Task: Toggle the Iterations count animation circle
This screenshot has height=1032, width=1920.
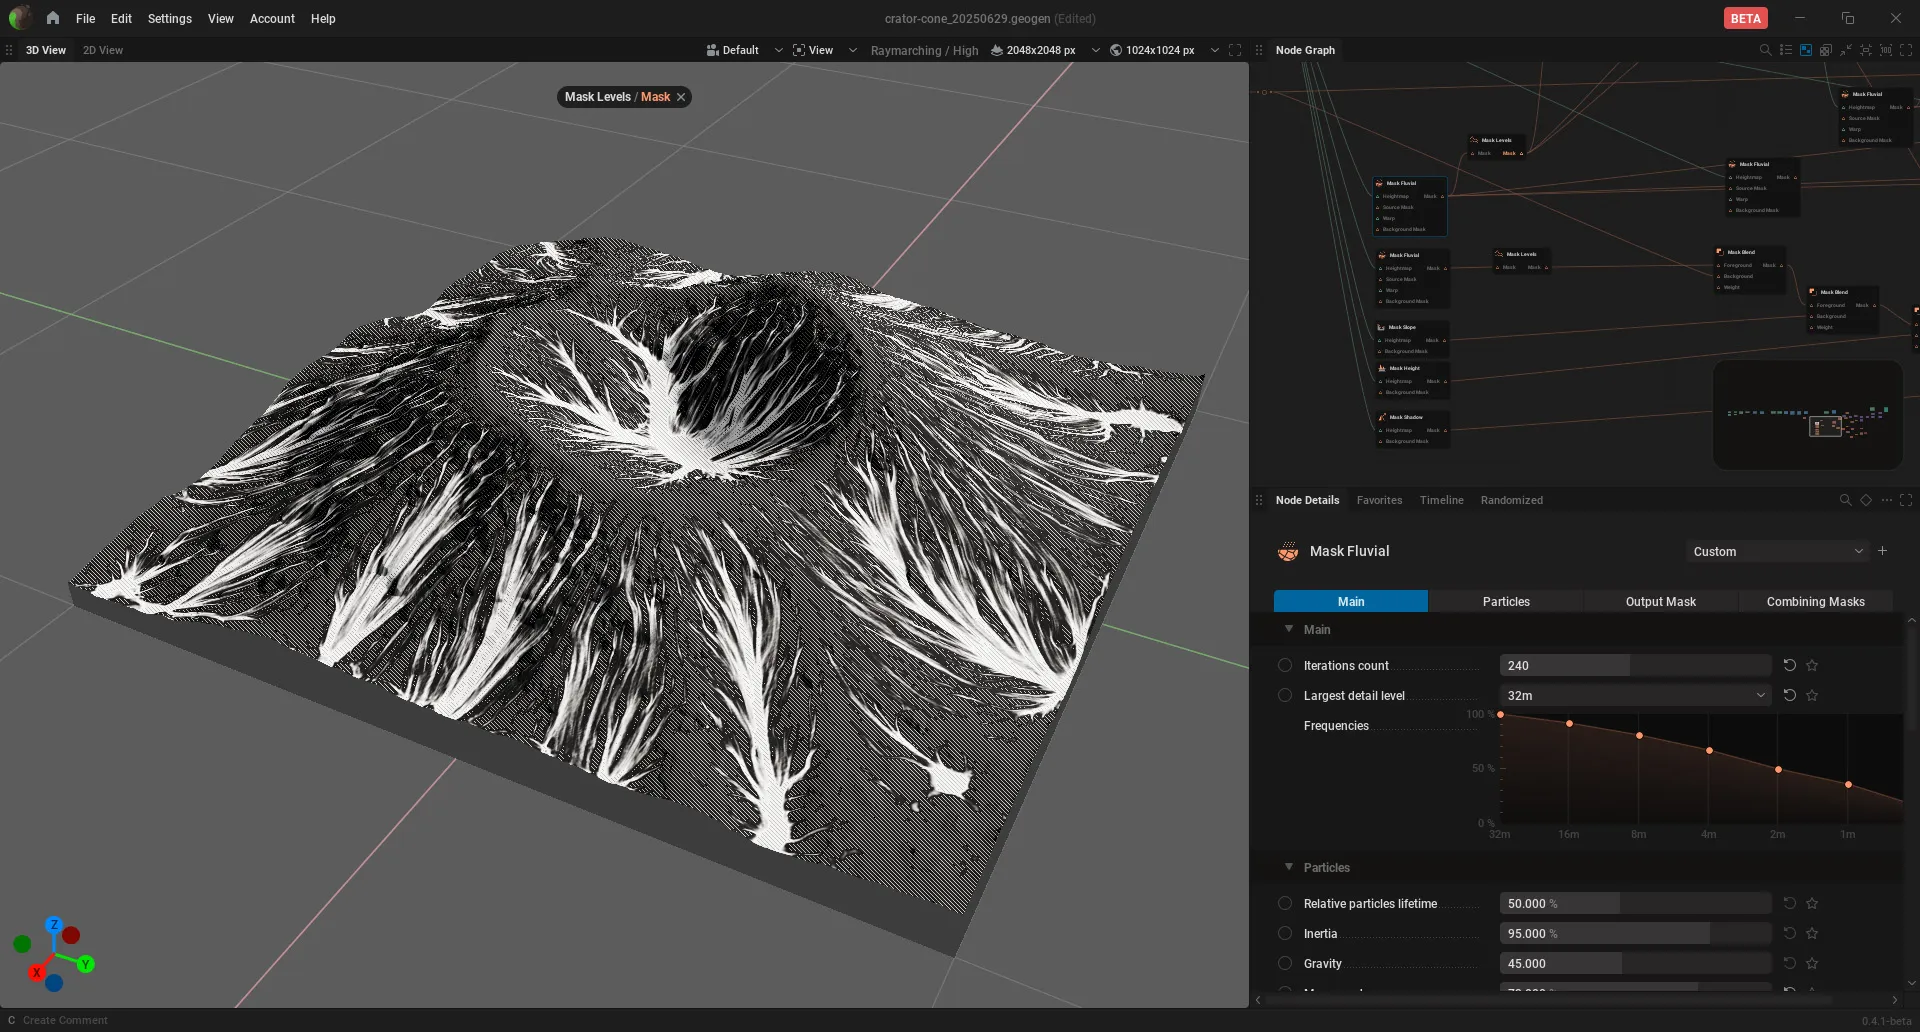Action: pyautogui.click(x=1285, y=665)
